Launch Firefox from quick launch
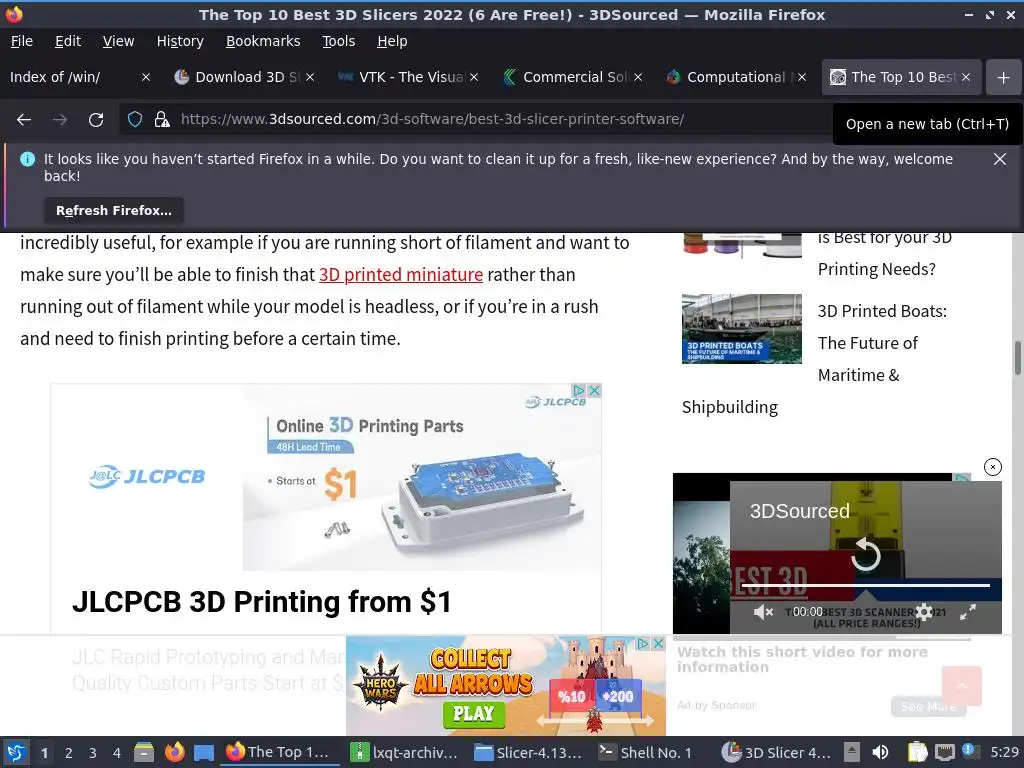Screen dimensions: 1024x768 click(x=174, y=752)
